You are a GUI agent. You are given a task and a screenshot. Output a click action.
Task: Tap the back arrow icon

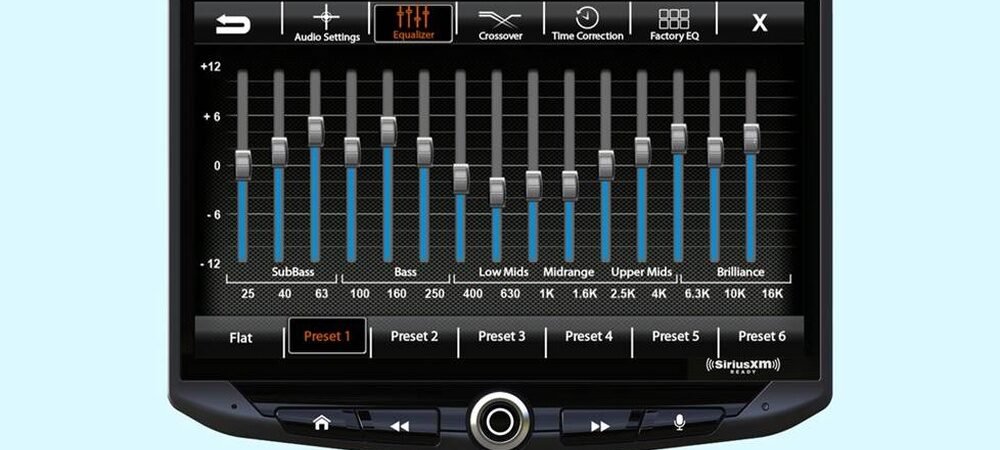click(x=233, y=24)
